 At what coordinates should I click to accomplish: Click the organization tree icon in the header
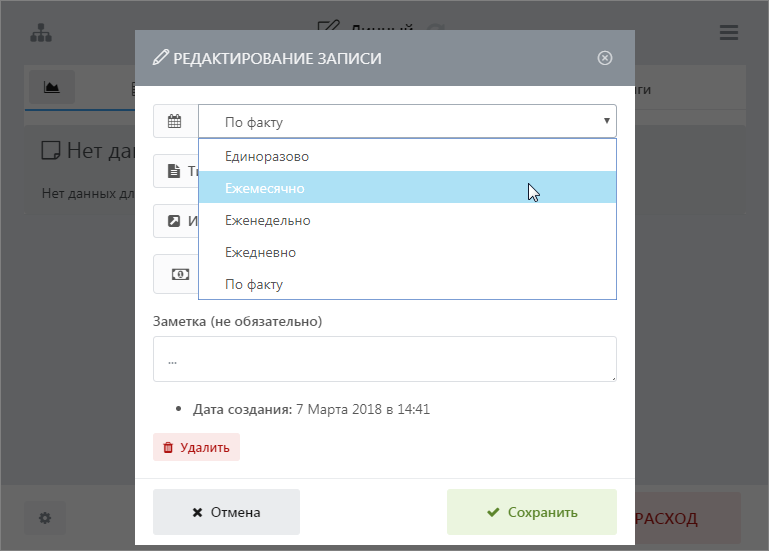coord(40,32)
